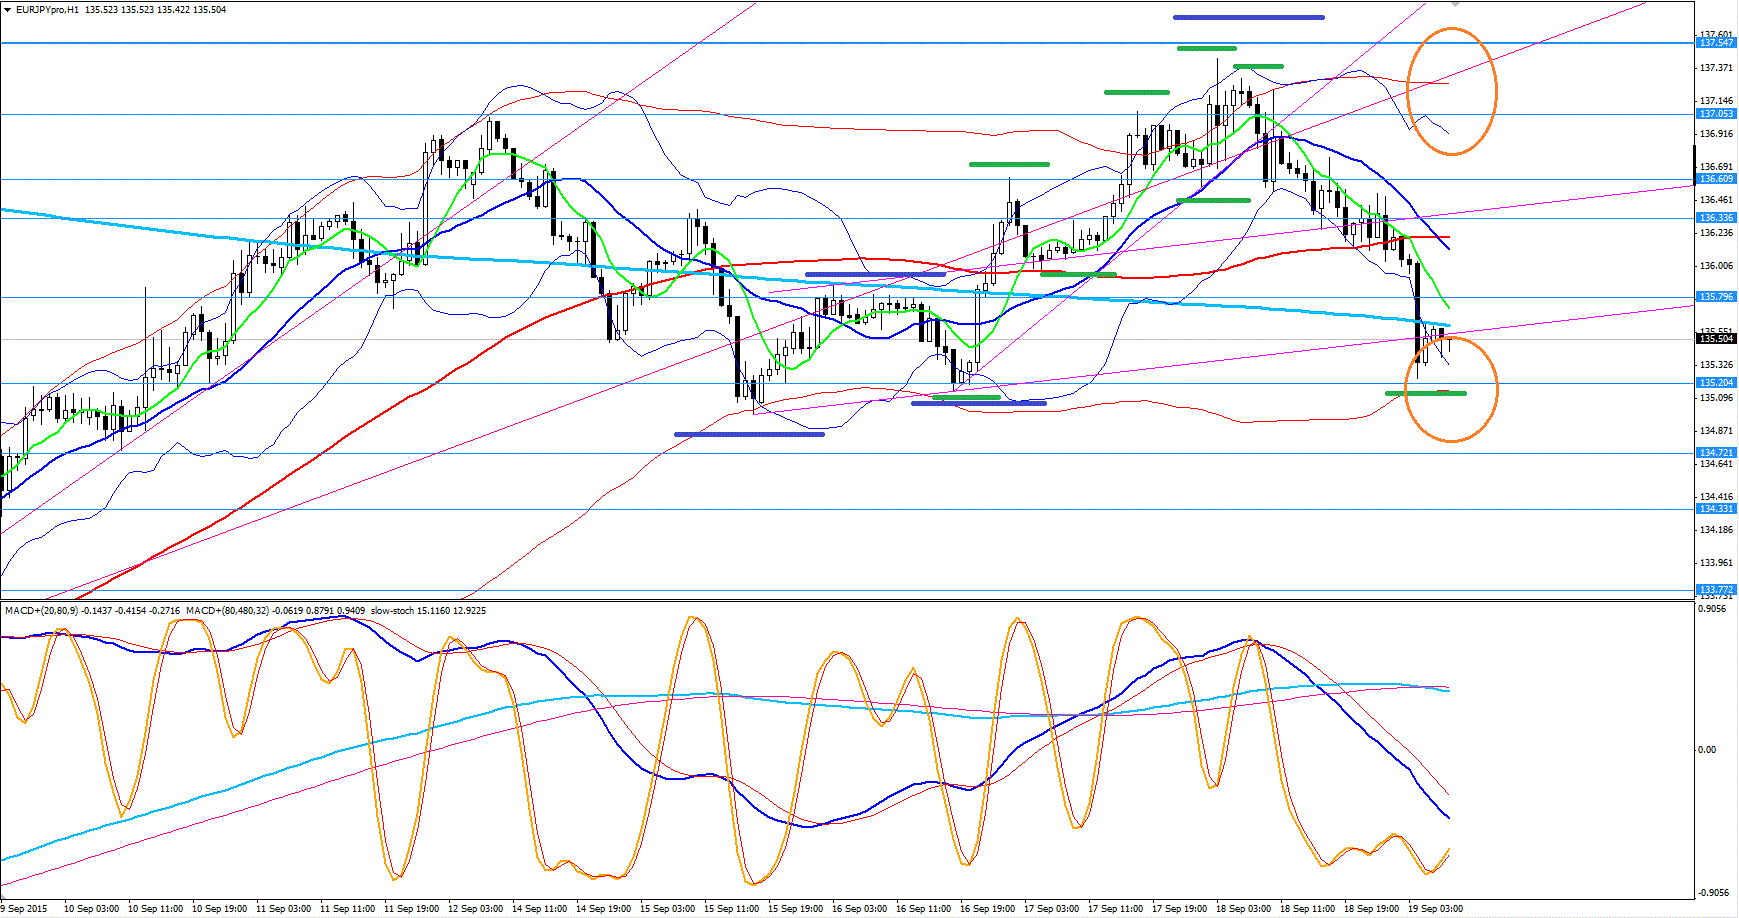Click the 134.186 price scale value

coord(1716,530)
